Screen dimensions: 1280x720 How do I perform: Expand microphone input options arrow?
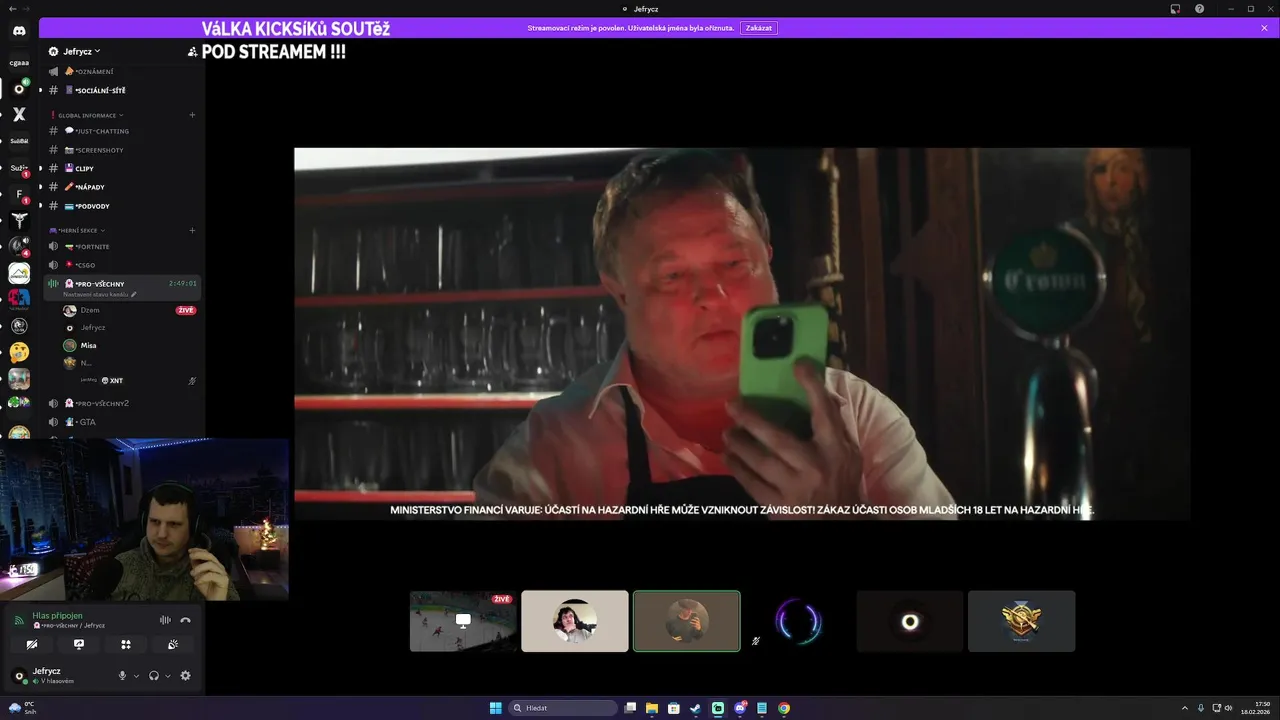(136, 676)
